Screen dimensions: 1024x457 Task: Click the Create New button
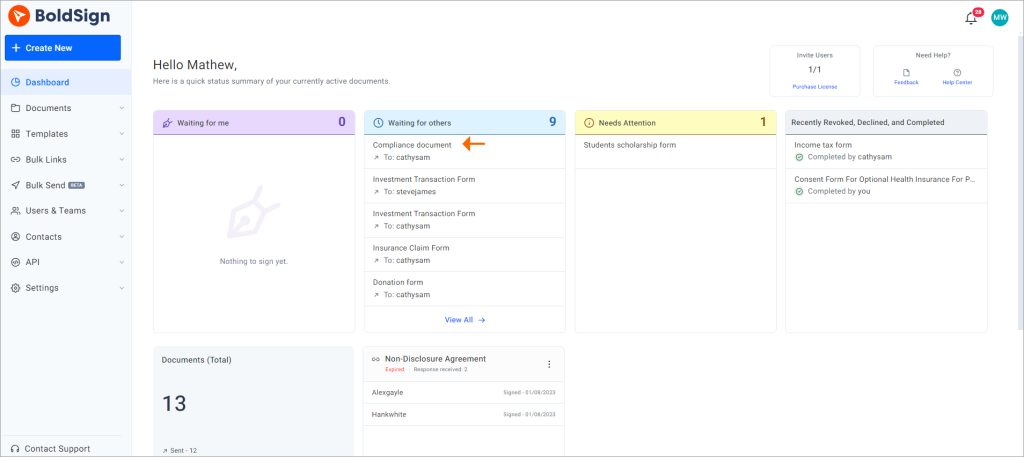tap(63, 48)
